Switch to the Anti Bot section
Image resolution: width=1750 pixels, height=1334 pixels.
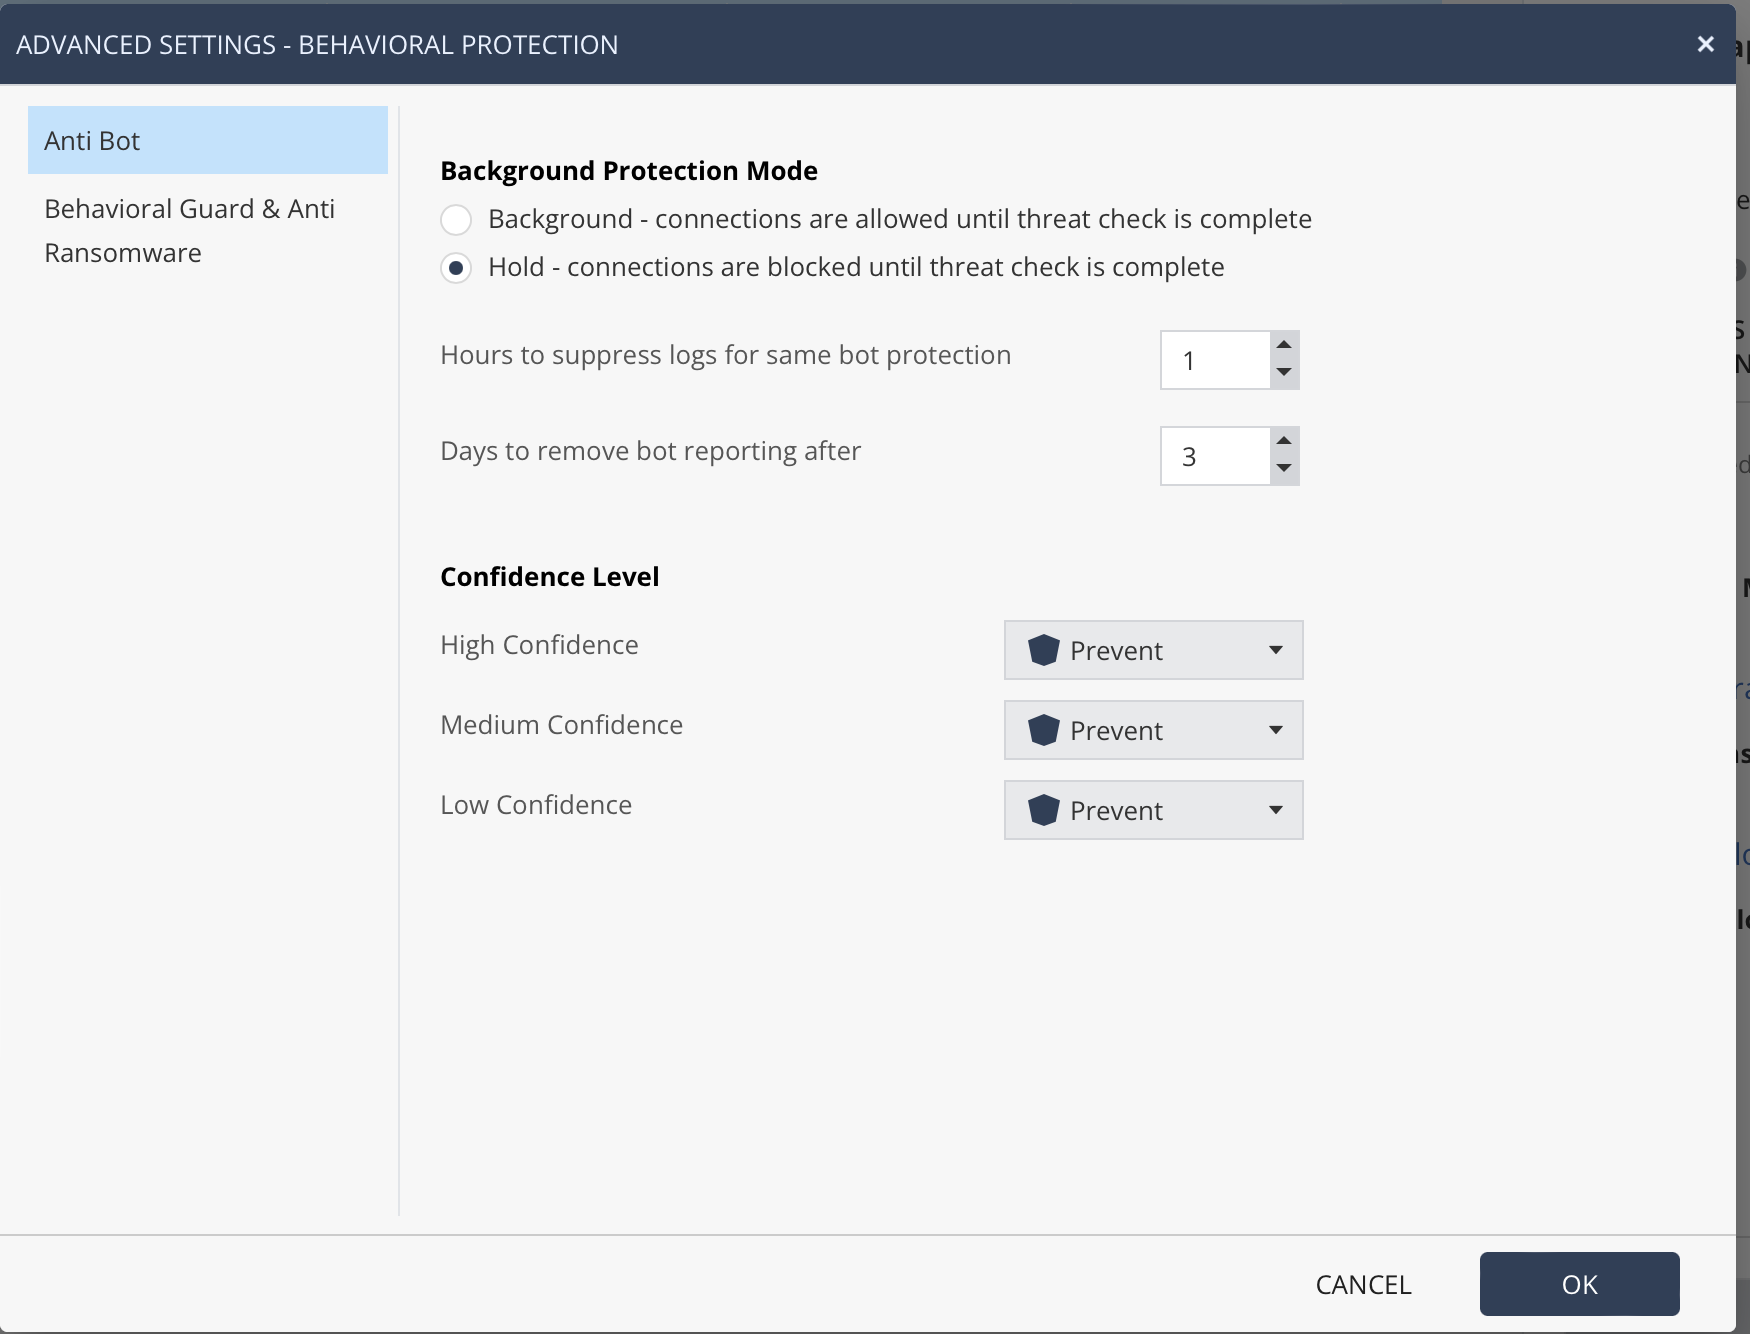coord(207,140)
